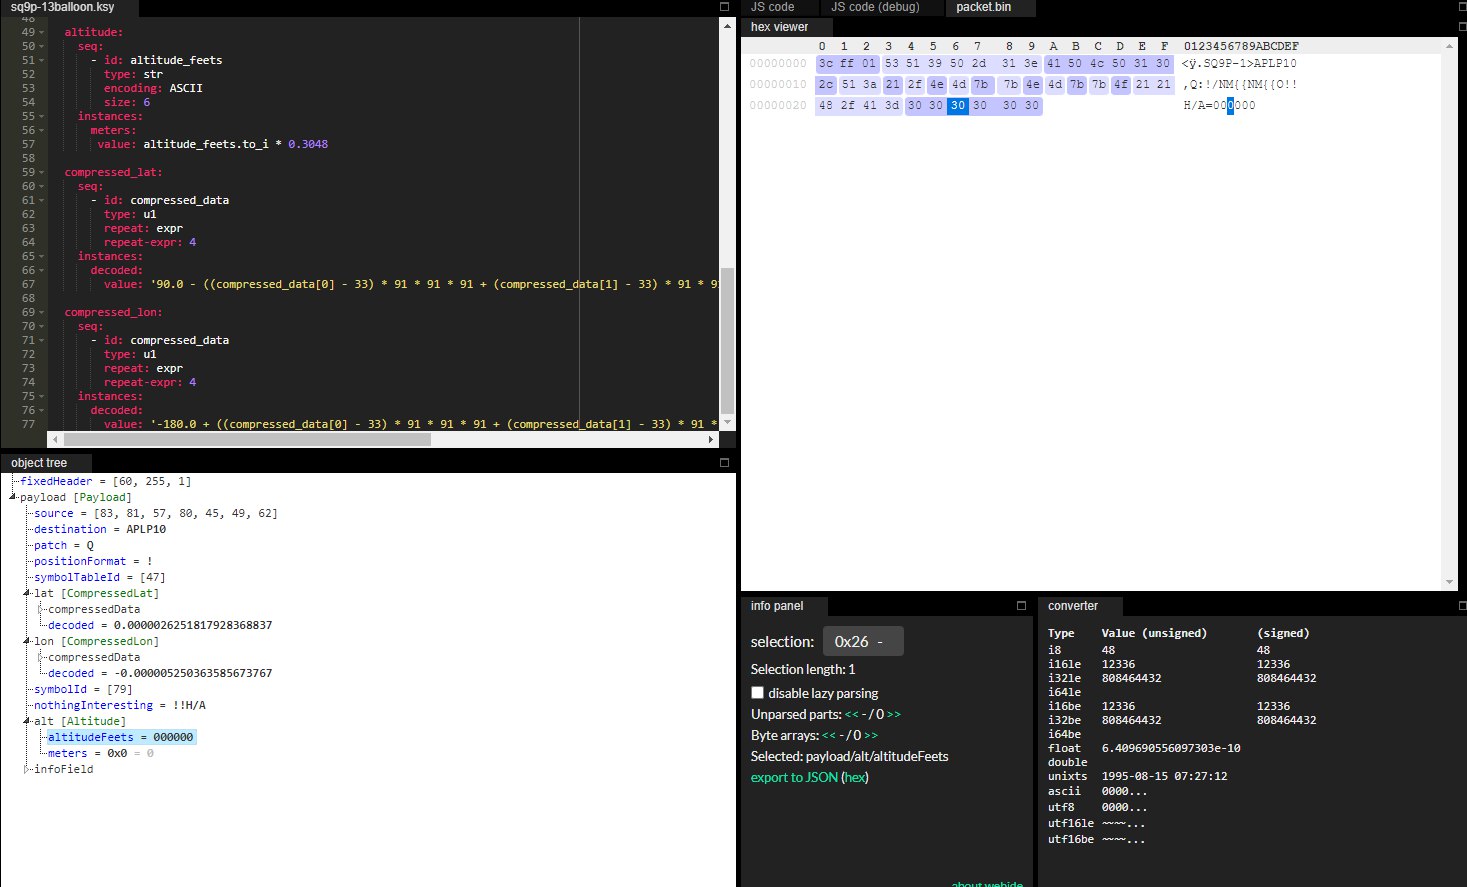The image size is (1467, 887).
Task: Click code editor scroll right arrow
Action: tap(711, 439)
